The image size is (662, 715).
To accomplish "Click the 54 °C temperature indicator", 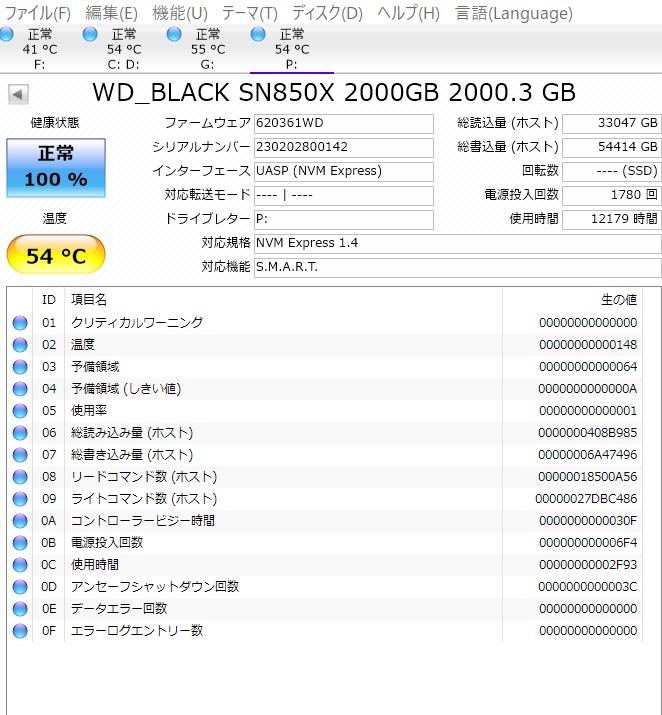I will coord(56,257).
